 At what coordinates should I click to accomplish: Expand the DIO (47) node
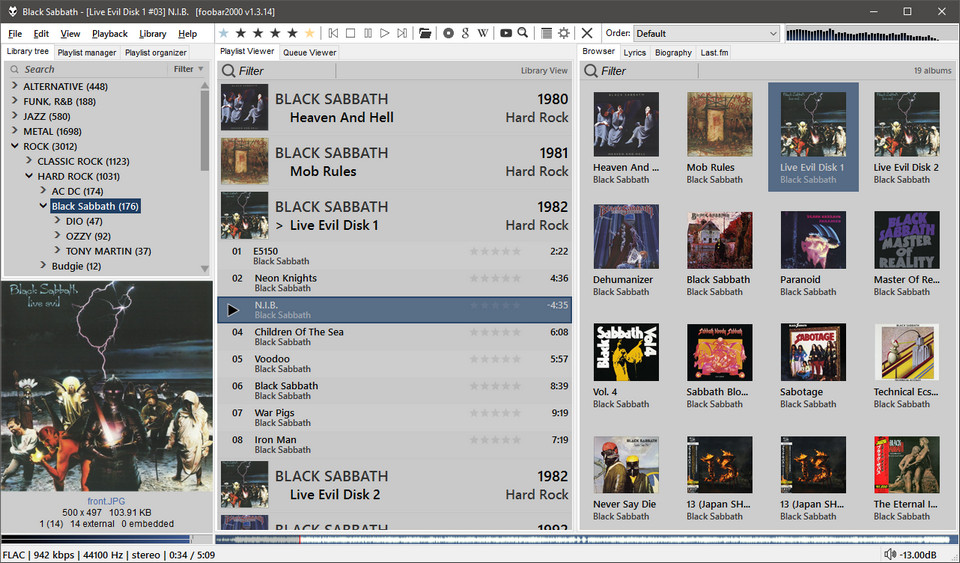[x=57, y=221]
